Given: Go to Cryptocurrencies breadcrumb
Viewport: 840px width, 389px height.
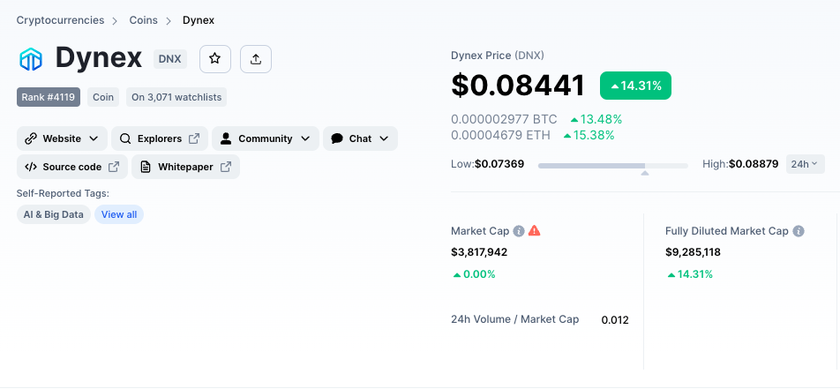Looking at the screenshot, I should click(x=60, y=20).
